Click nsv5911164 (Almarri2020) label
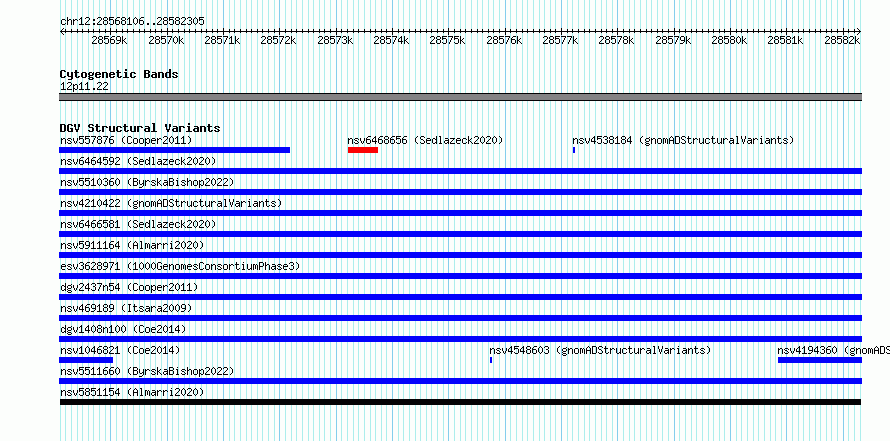The image size is (890, 441). 132,245
